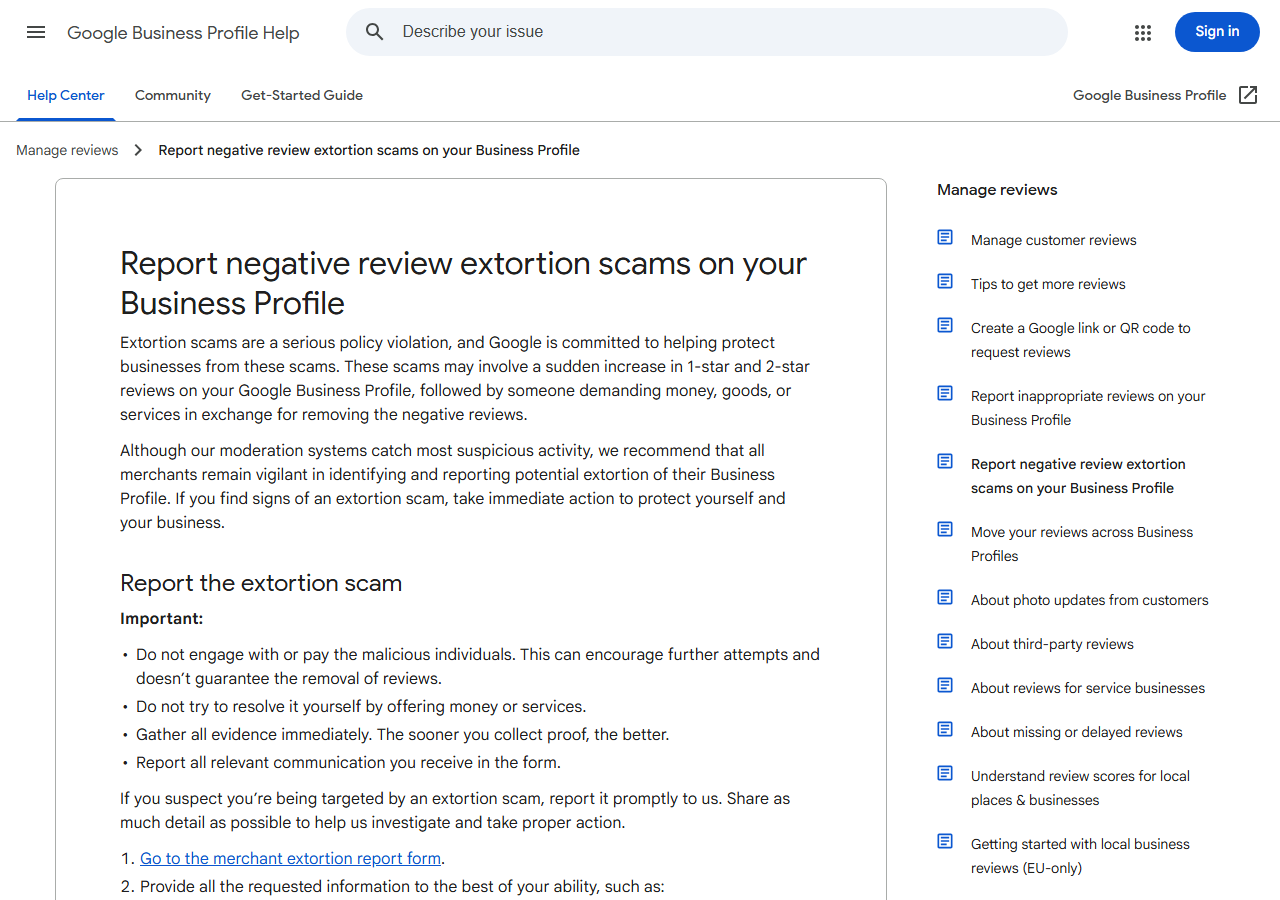The width and height of the screenshot is (1280, 900).
Task: Click the Manage reviews sidebar heading
Action: (997, 190)
